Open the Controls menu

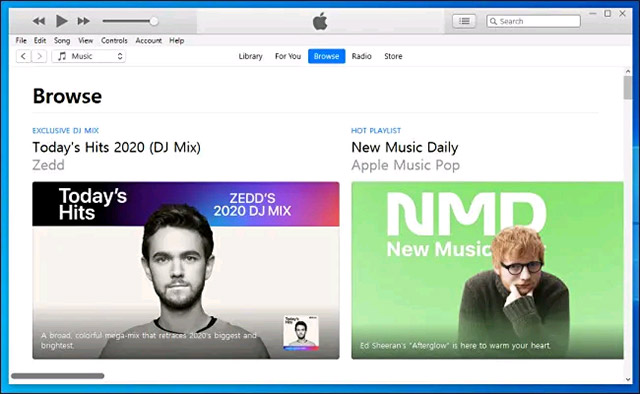click(x=114, y=40)
